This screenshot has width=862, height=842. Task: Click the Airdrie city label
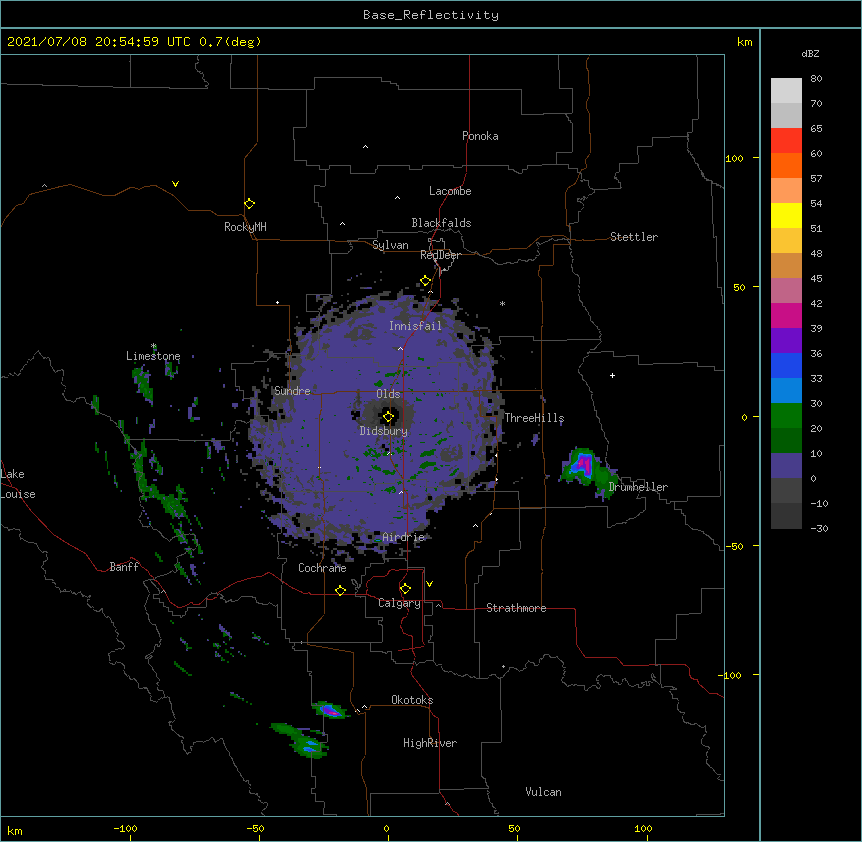[x=403, y=537]
